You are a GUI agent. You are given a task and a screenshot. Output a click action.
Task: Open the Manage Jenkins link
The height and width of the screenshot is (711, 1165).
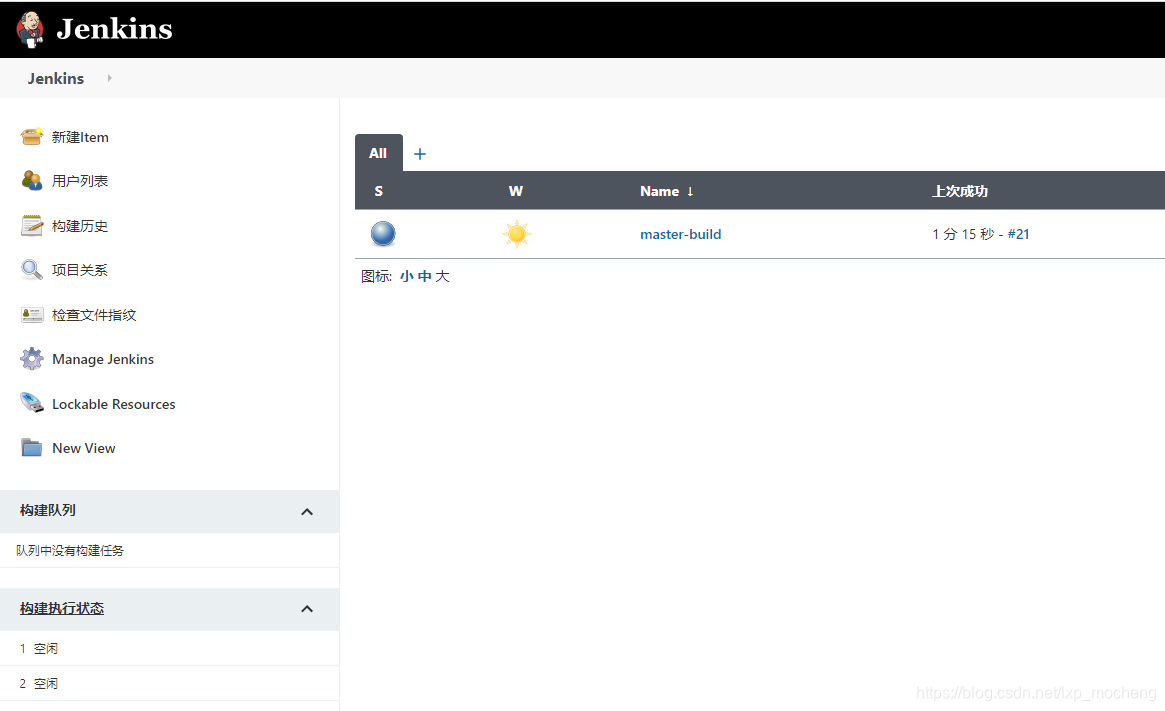coord(103,360)
